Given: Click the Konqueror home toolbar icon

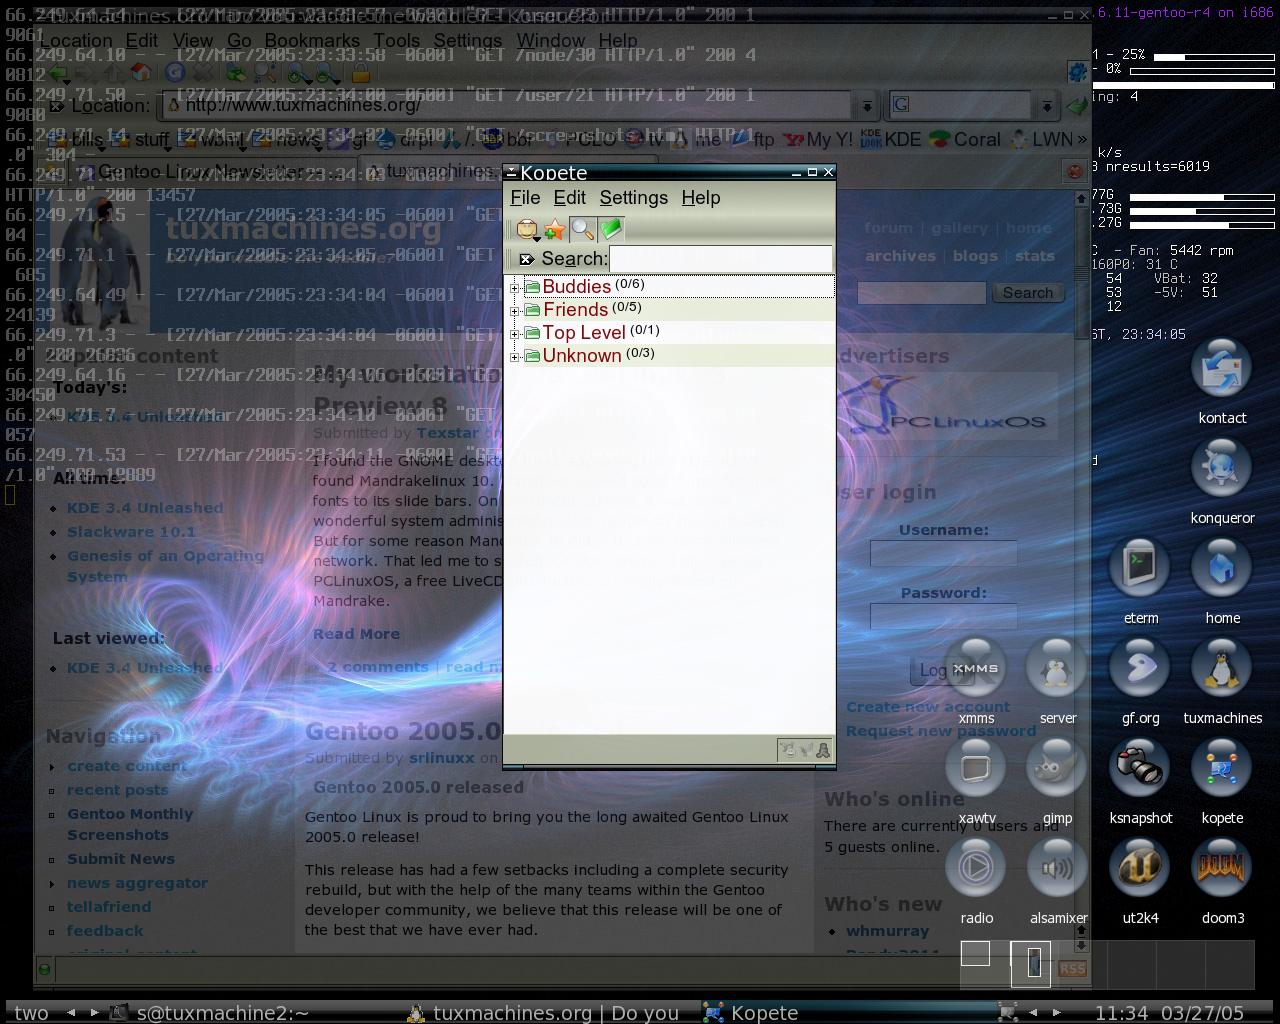Looking at the screenshot, I should 141,73.
